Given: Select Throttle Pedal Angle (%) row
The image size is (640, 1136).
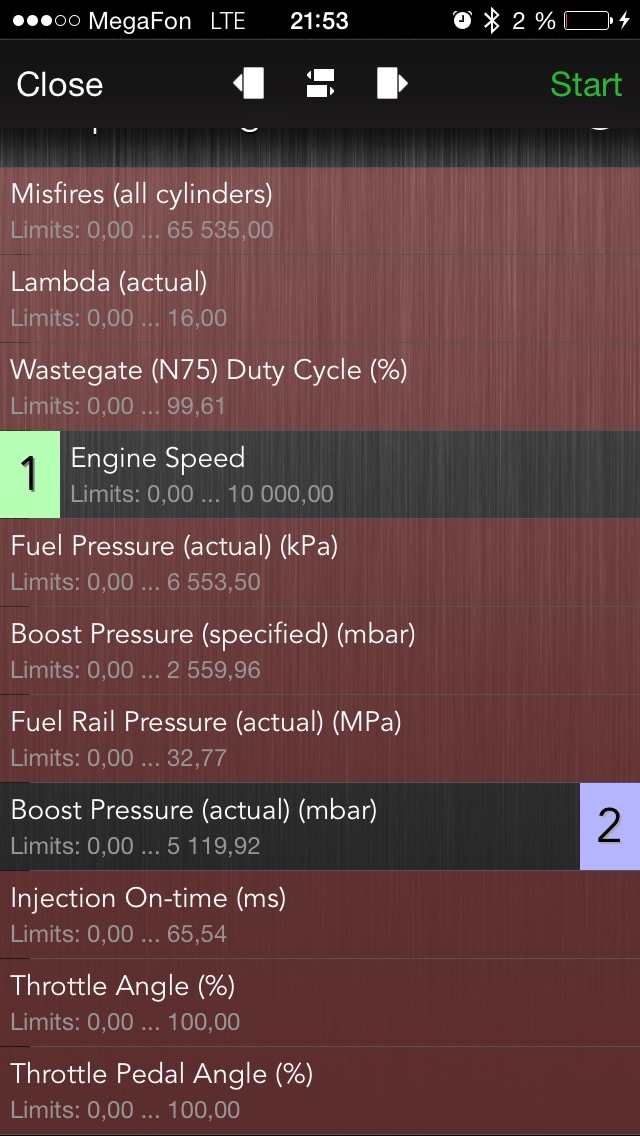Looking at the screenshot, I should (x=320, y=1090).
